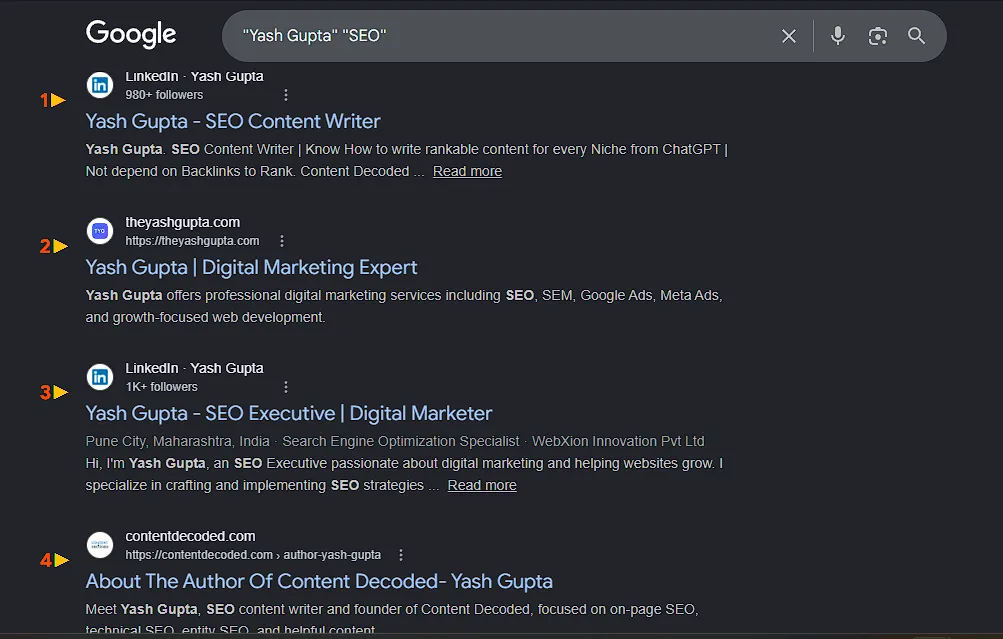Start voice search with the microphone icon

coord(838,36)
